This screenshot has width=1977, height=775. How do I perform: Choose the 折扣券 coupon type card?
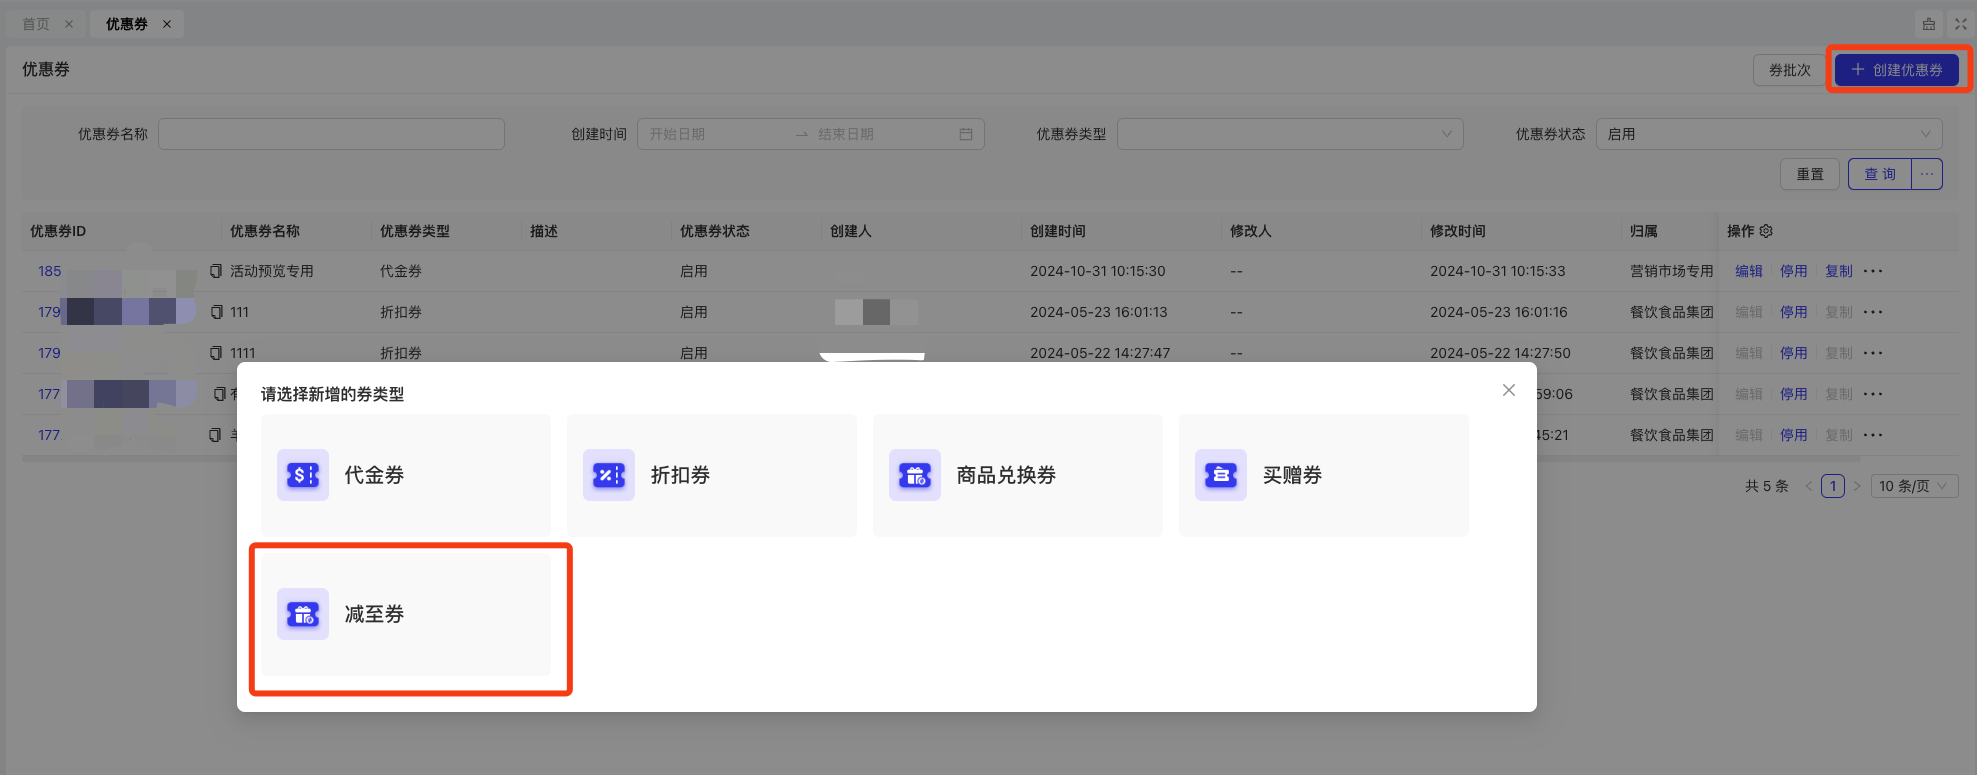[x=712, y=475]
